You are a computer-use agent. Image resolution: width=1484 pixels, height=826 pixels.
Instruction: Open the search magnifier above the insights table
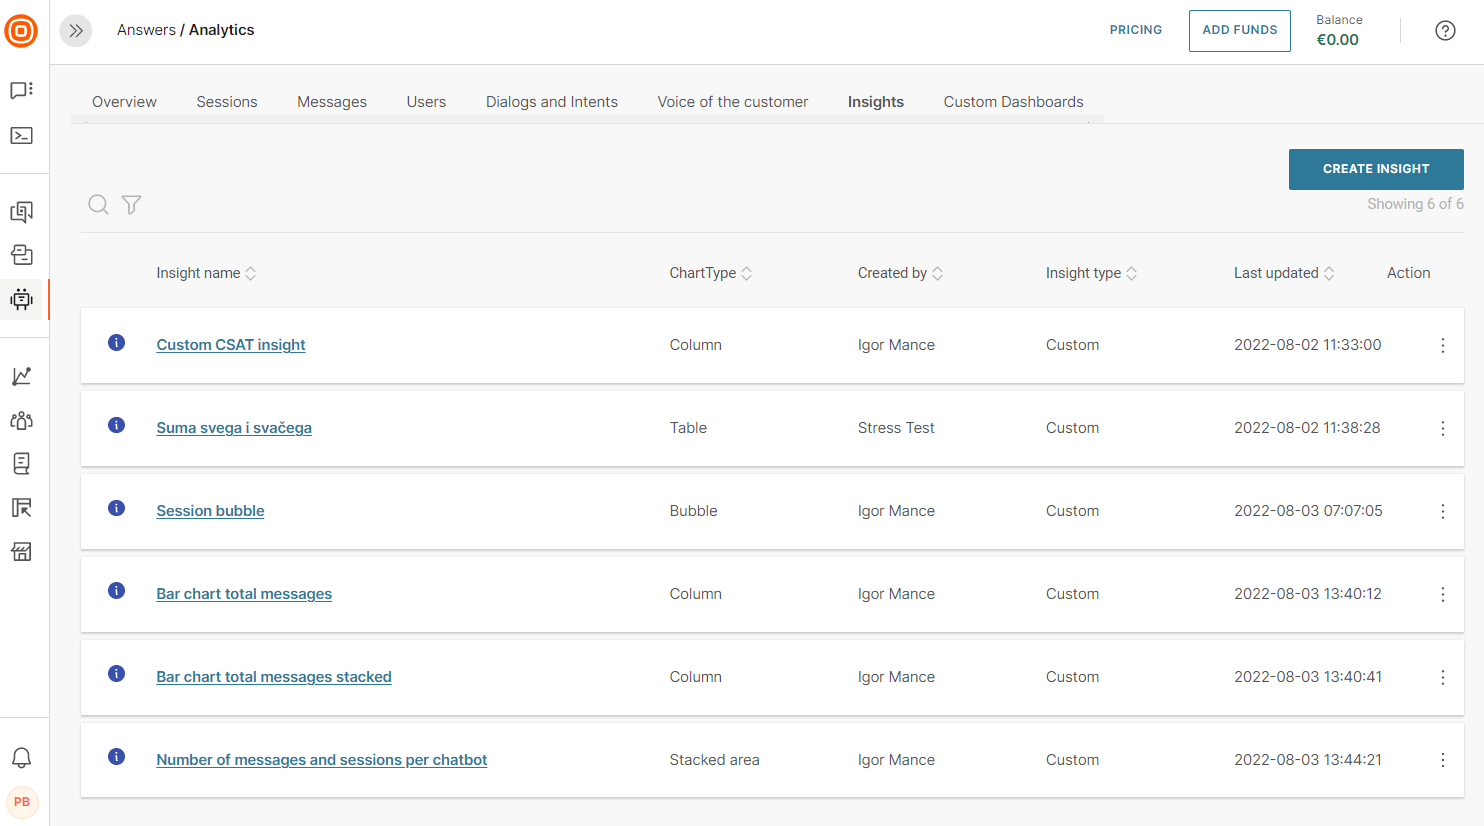(98, 204)
